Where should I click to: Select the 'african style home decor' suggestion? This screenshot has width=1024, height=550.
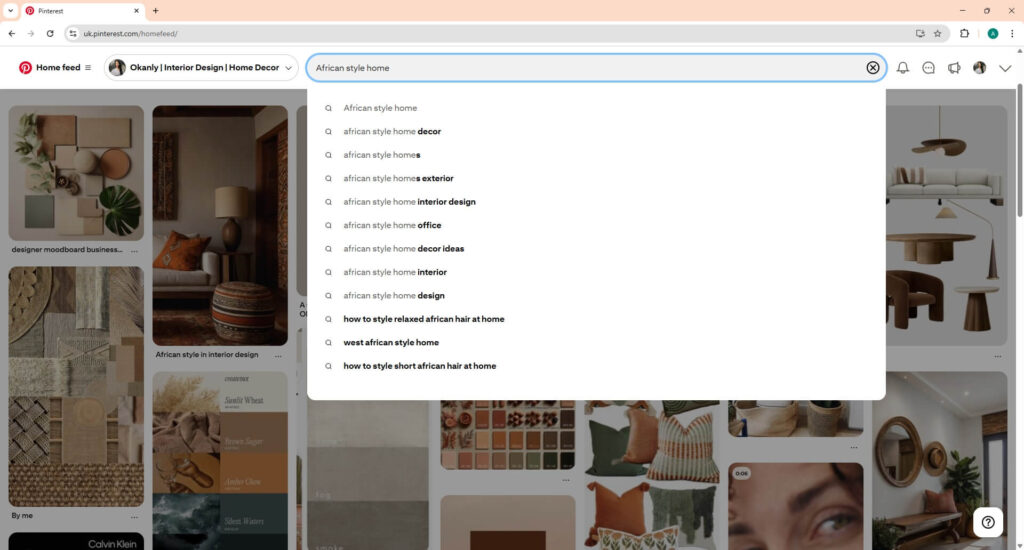click(x=392, y=131)
